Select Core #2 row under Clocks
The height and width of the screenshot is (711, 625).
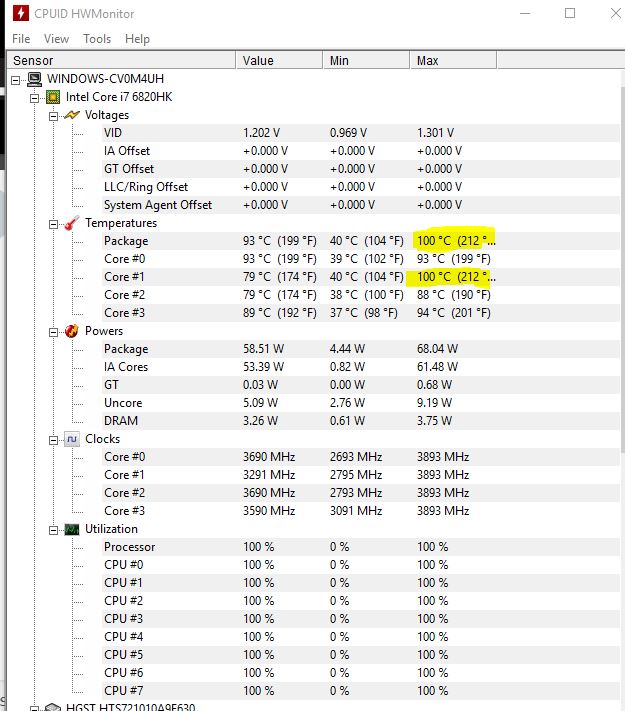pos(361,493)
